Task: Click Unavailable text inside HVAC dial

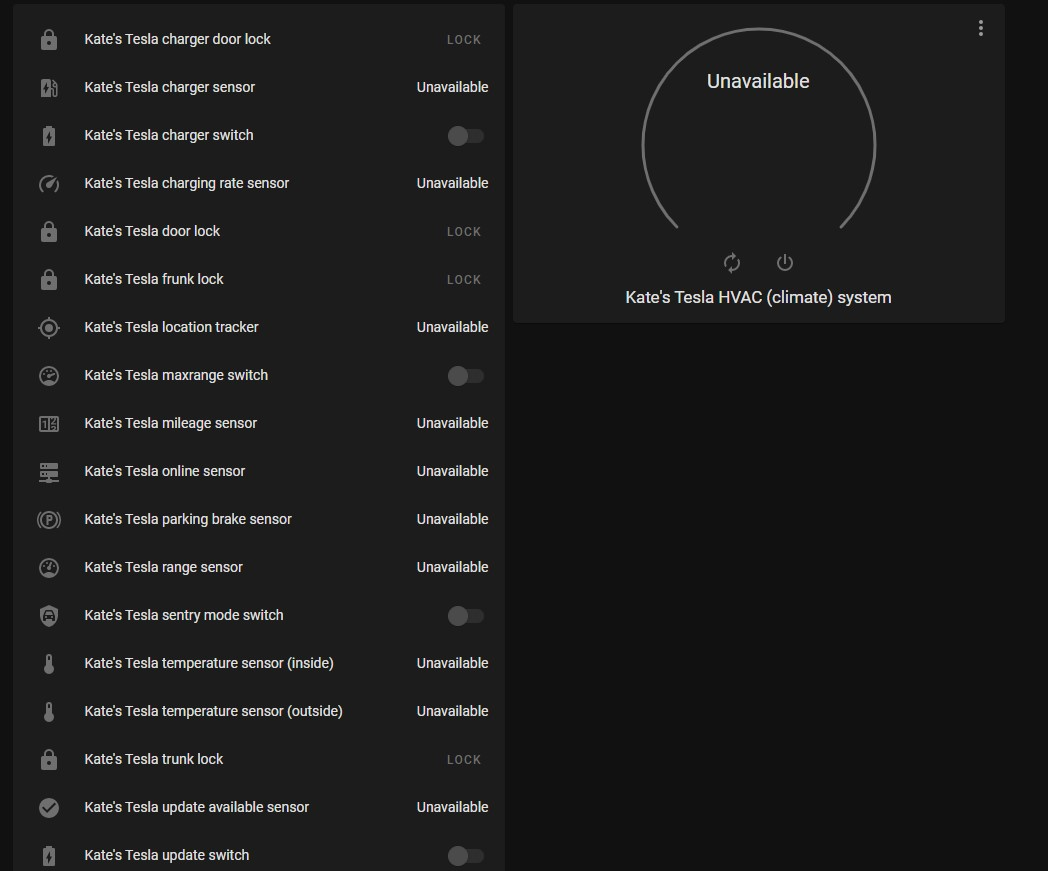Action: tap(758, 81)
